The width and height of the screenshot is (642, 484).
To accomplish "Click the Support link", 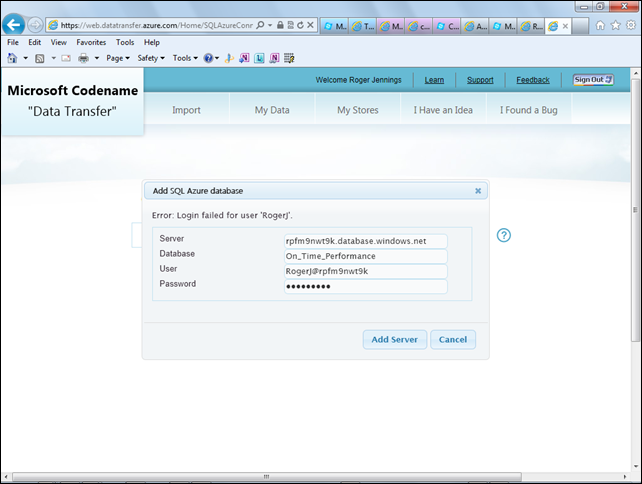I will 480,80.
